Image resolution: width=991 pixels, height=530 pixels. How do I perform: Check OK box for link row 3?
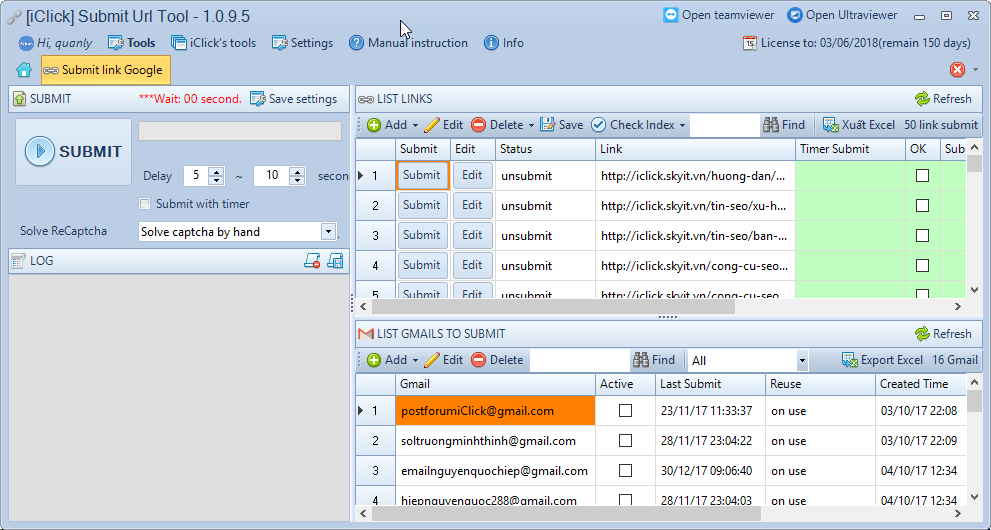[923, 236]
